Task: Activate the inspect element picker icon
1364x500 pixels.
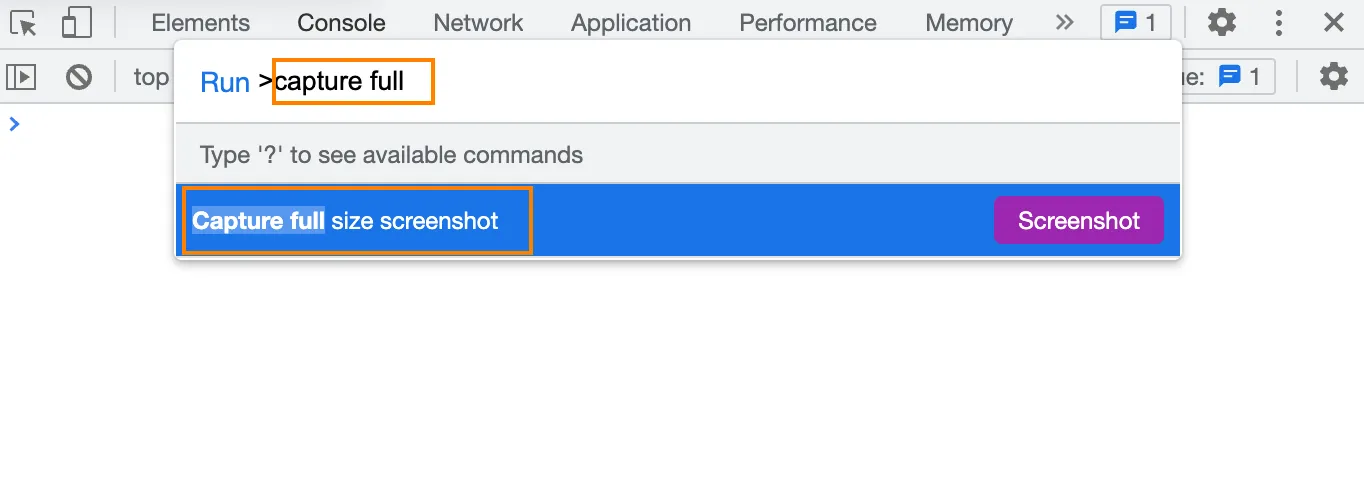Action: (x=24, y=22)
